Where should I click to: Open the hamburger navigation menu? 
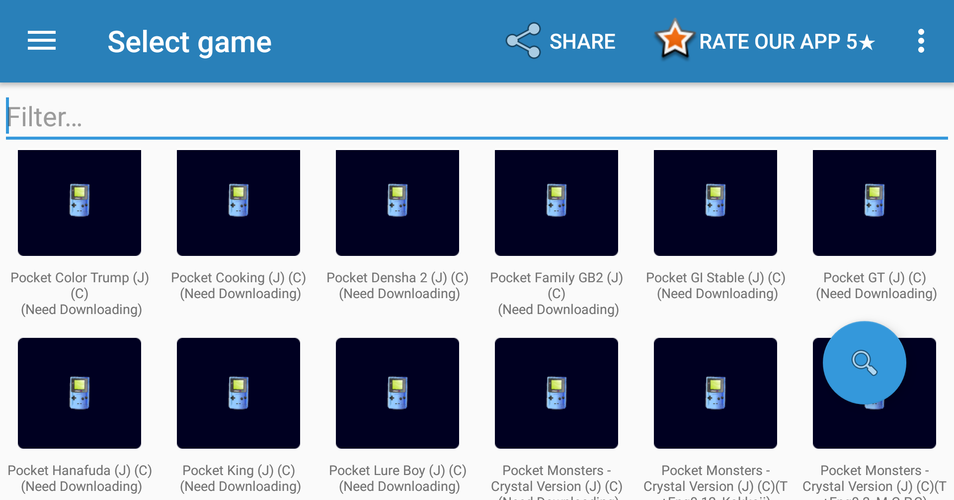pos(41,41)
